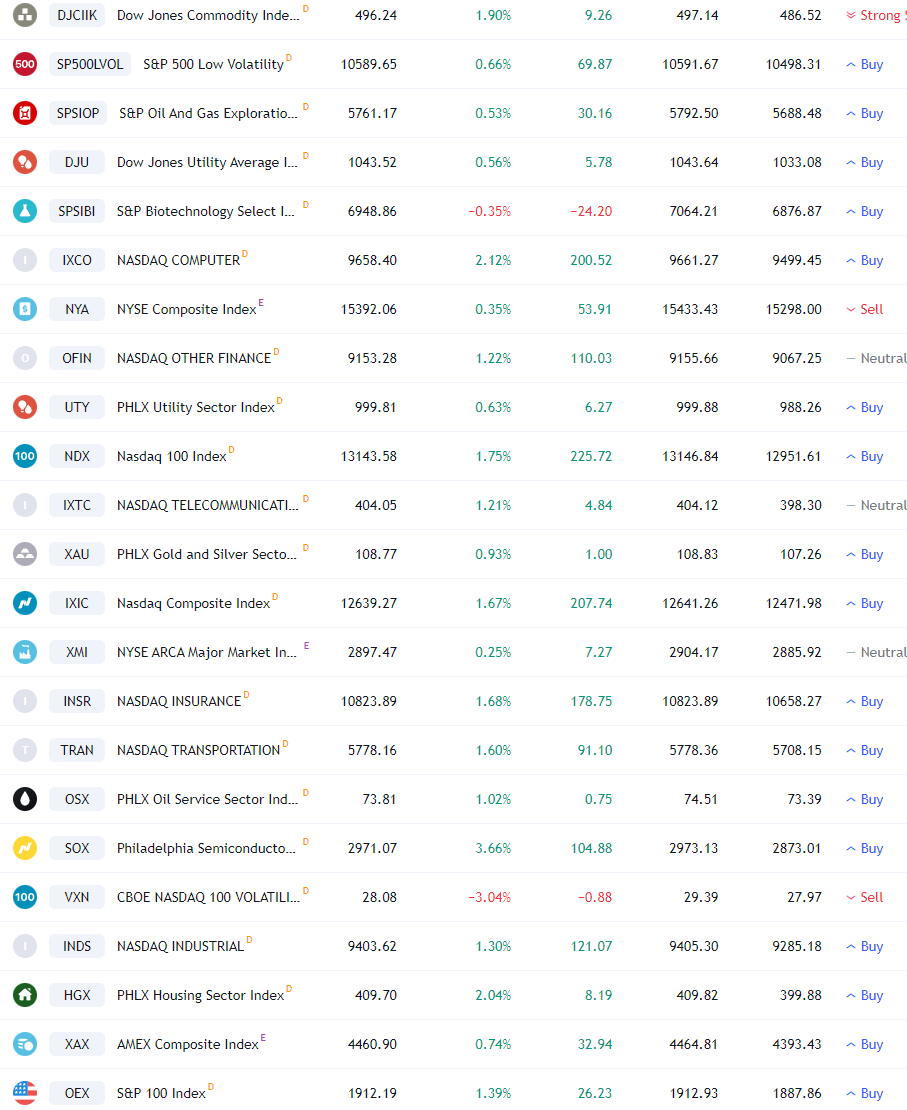
Task: Click the Buy rating for SOX
Action: pyautogui.click(x=865, y=848)
